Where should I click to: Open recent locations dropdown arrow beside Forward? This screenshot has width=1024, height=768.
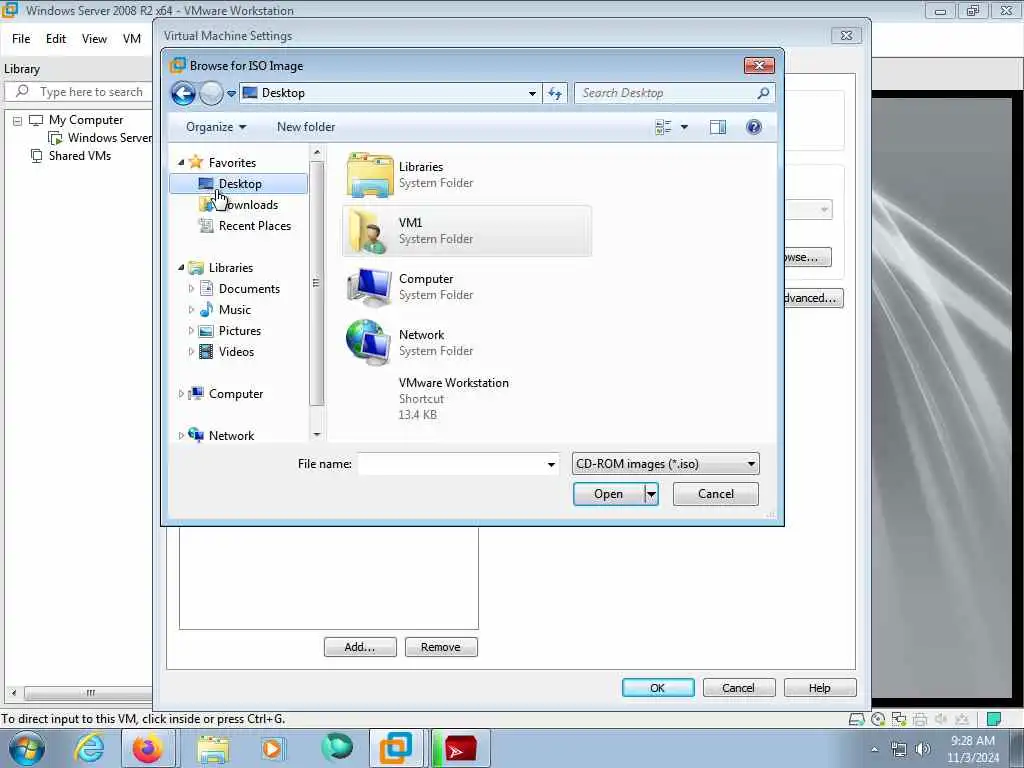coord(231,93)
